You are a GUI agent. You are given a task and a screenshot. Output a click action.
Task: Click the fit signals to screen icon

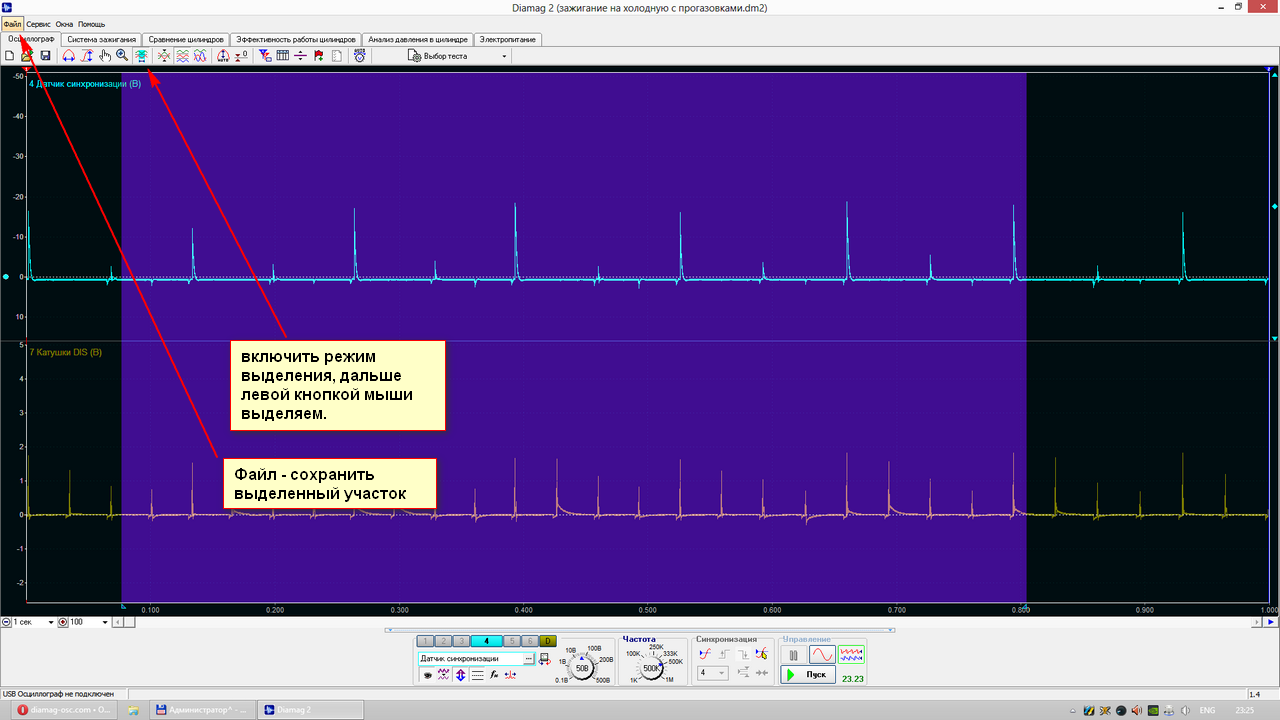click(164, 56)
